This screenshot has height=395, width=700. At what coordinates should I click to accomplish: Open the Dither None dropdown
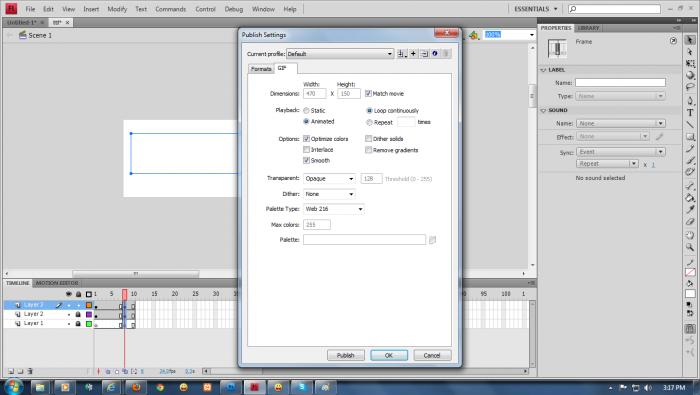[329, 194]
